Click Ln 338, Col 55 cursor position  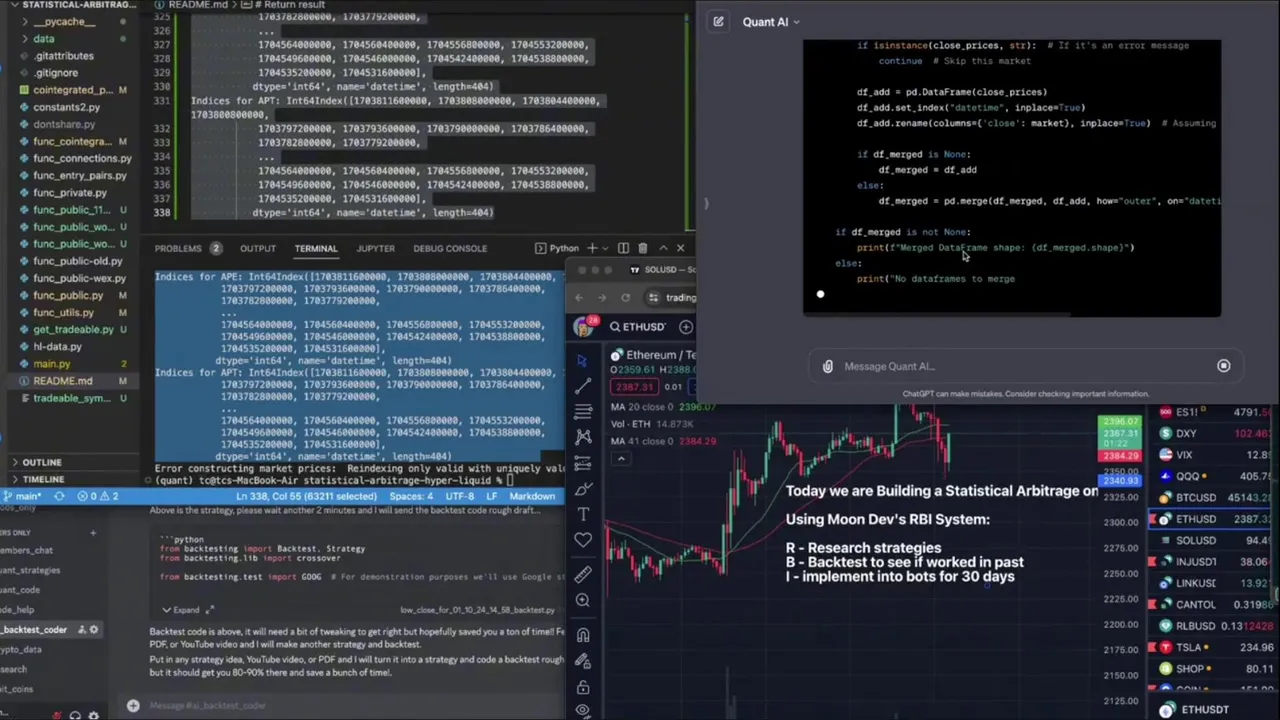[x=305, y=496]
